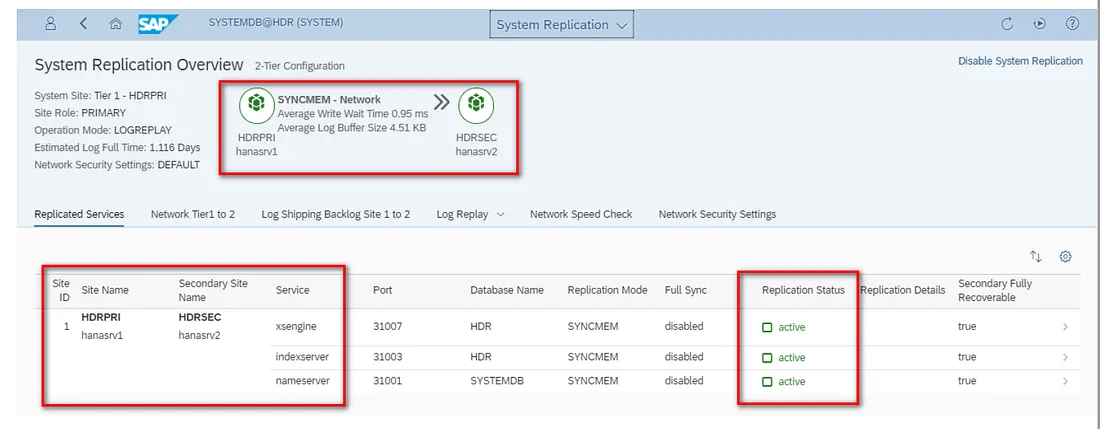This screenshot has height=429, width=1100.
Task: Open the help question mark icon
Action: point(1072,23)
